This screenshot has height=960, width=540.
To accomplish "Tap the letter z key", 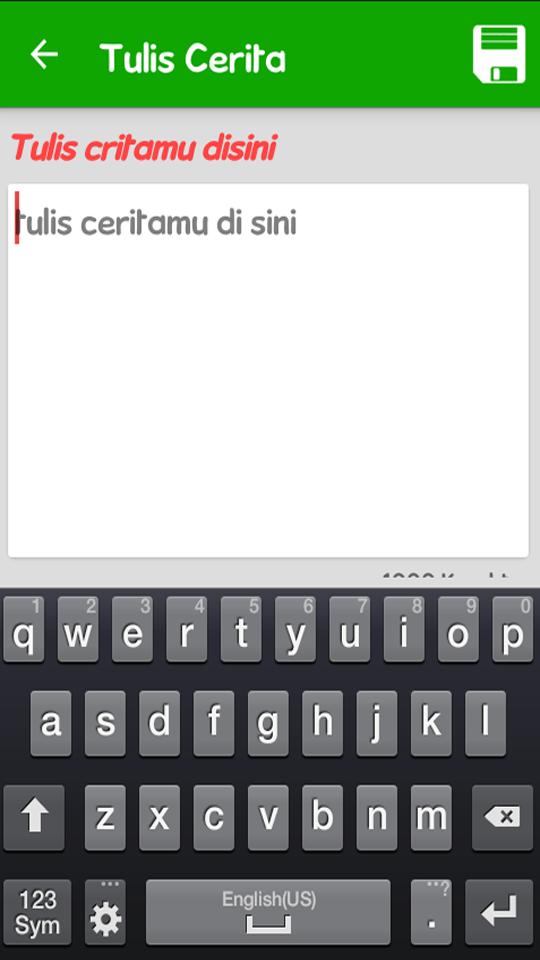I will click(x=105, y=817).
